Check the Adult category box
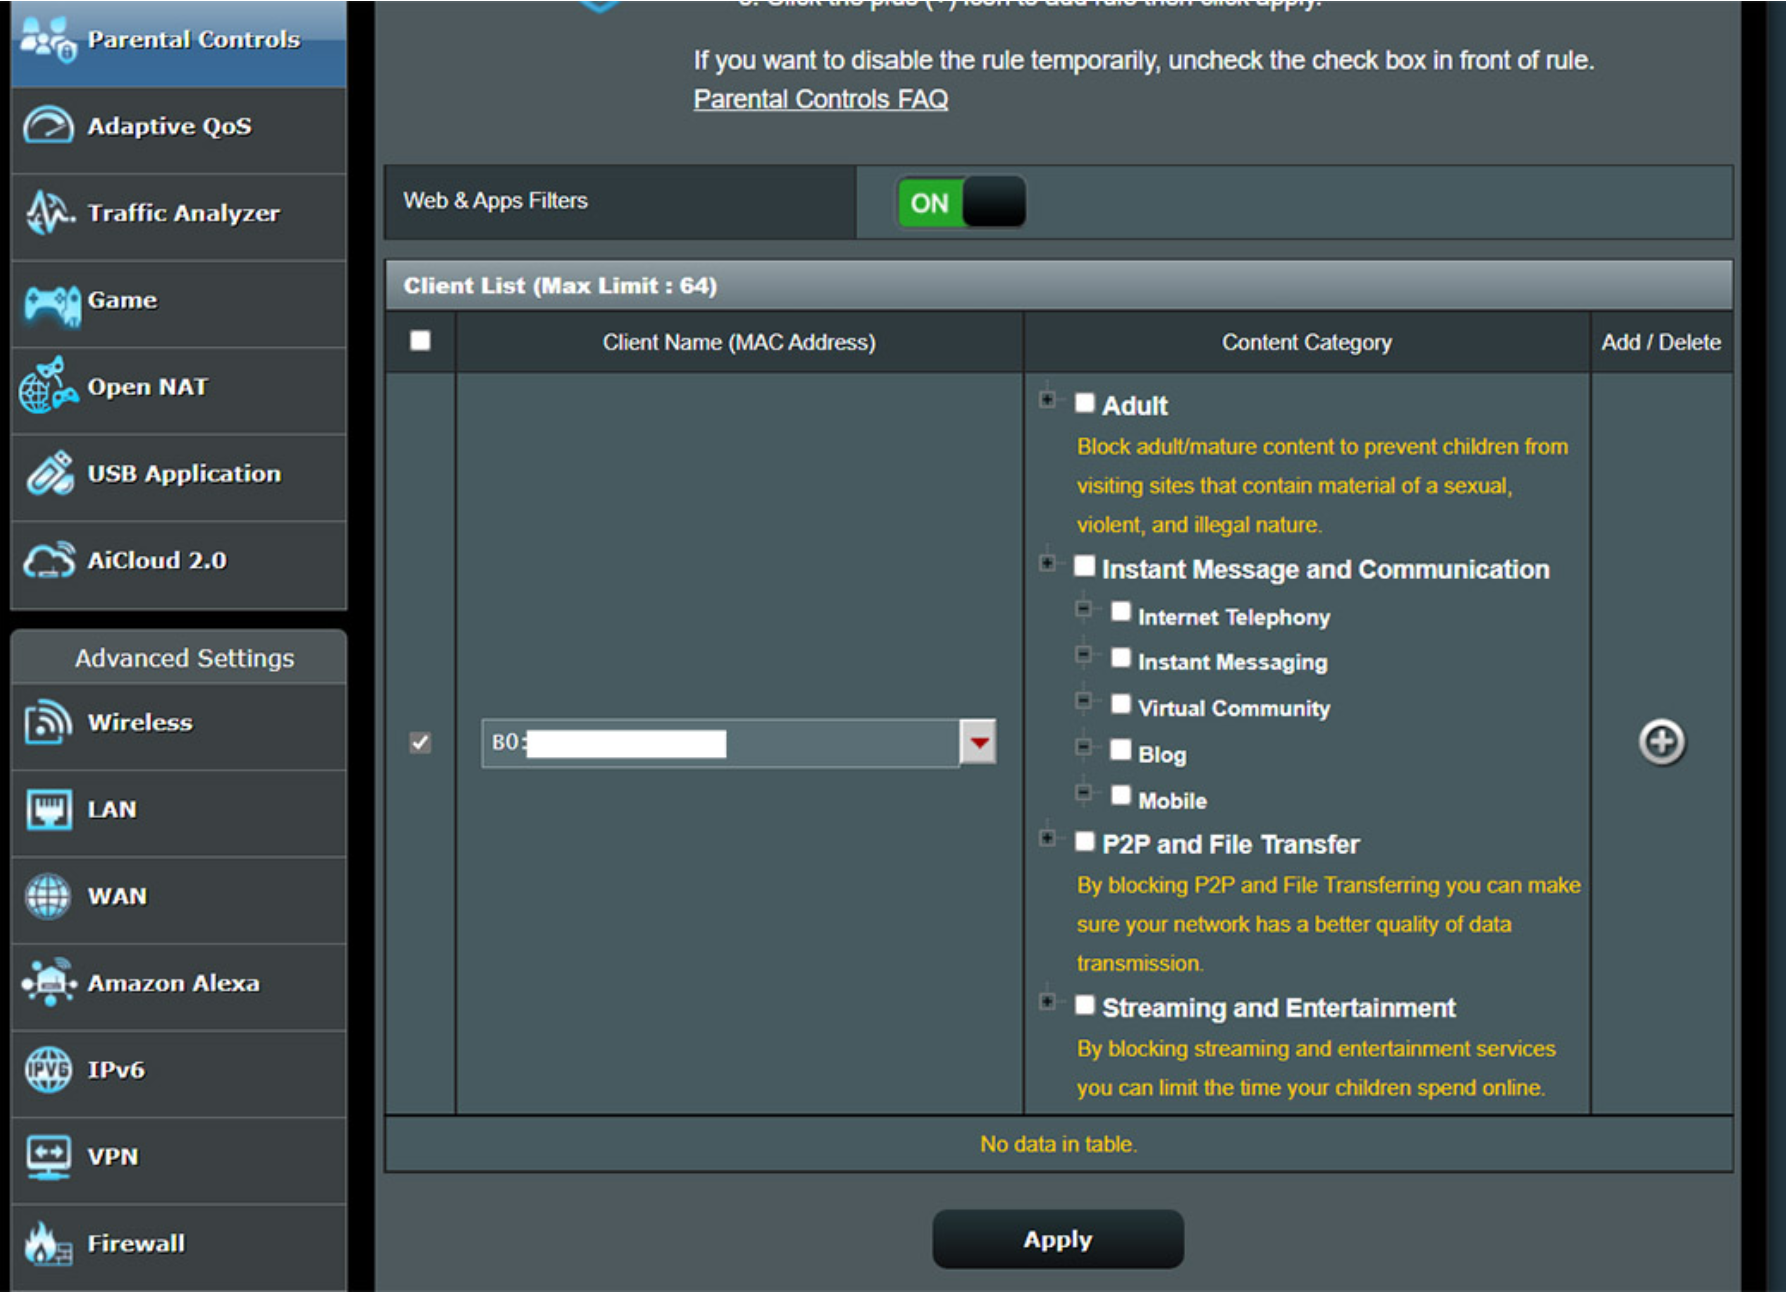This screenshot has height=1294, width=1786. point(1085,403)
